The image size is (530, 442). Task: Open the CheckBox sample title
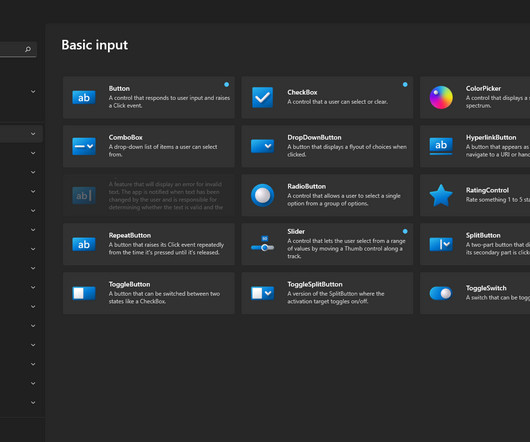pos(302,92)
